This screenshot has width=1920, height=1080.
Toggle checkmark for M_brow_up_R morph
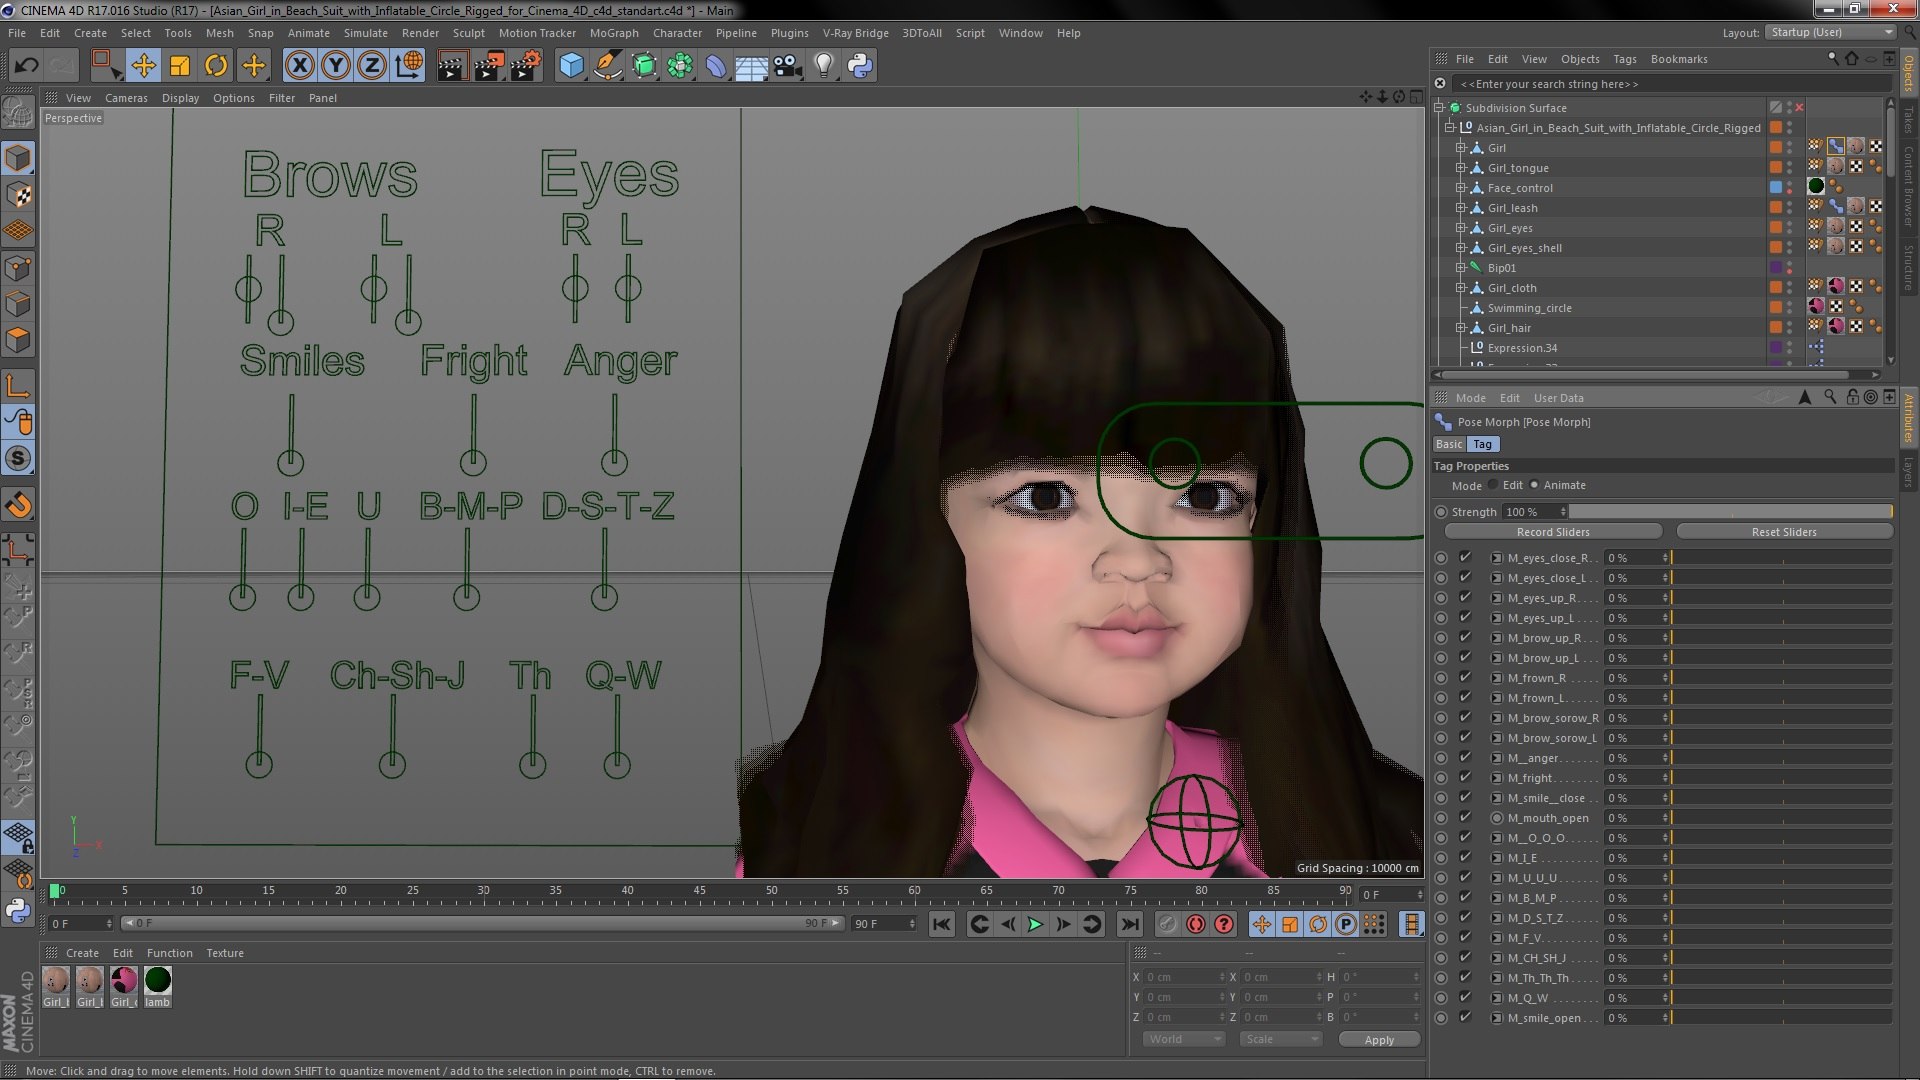(1465, 637)
